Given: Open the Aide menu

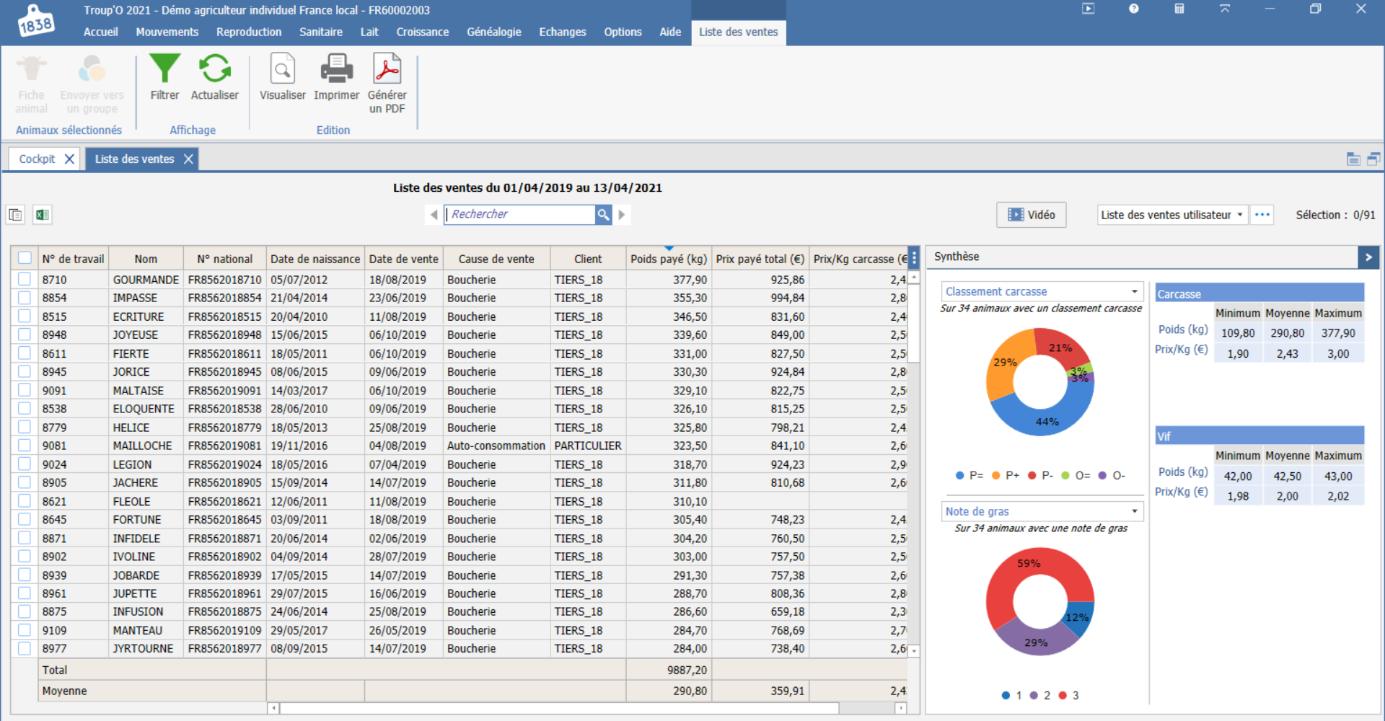Looking at the screenshot, I should [670, 32].
